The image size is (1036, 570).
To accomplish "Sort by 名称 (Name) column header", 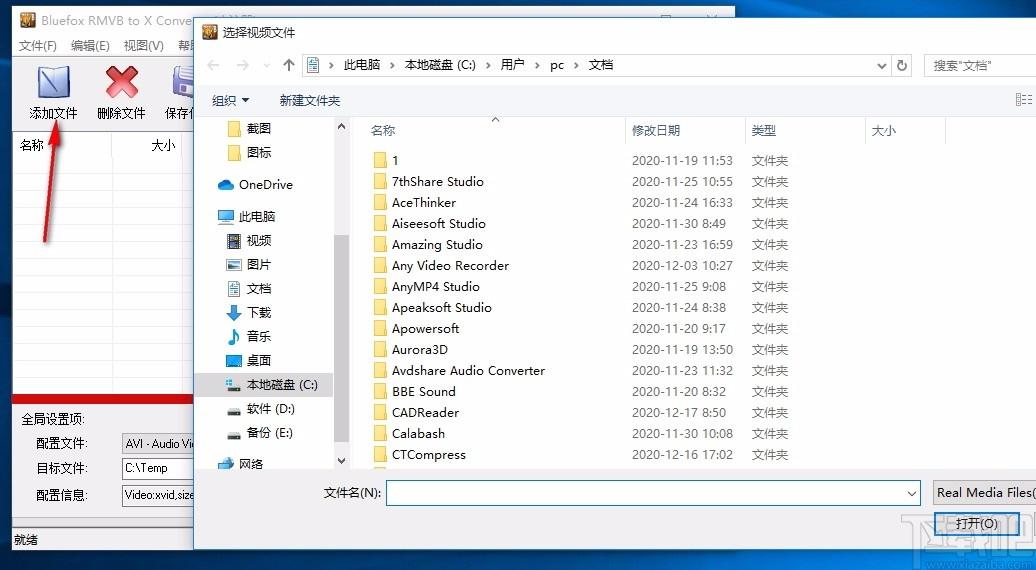I will point(489,131).
